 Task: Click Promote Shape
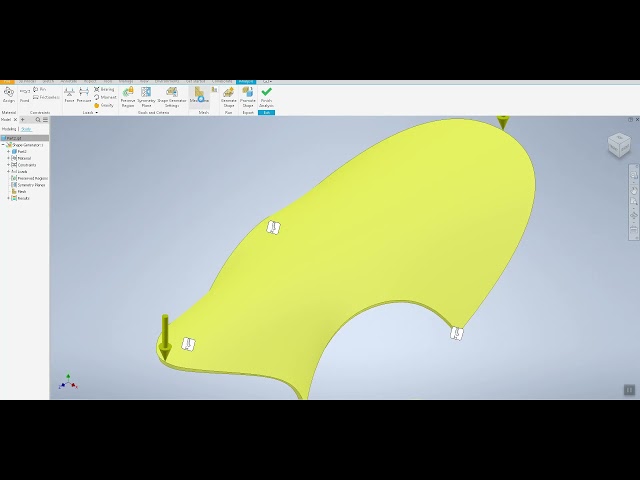click(248, 97)
